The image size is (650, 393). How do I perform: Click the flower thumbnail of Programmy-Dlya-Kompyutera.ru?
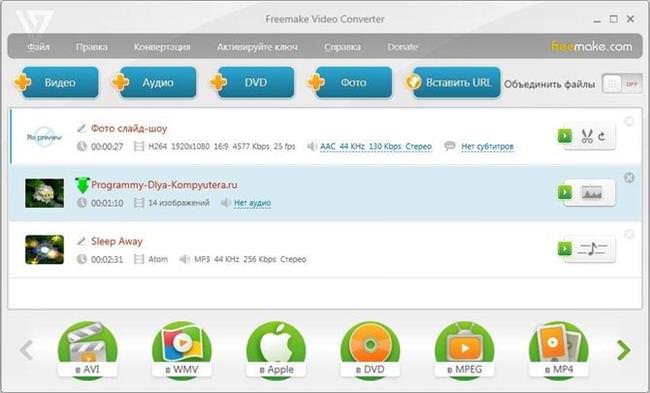[44, 193]
